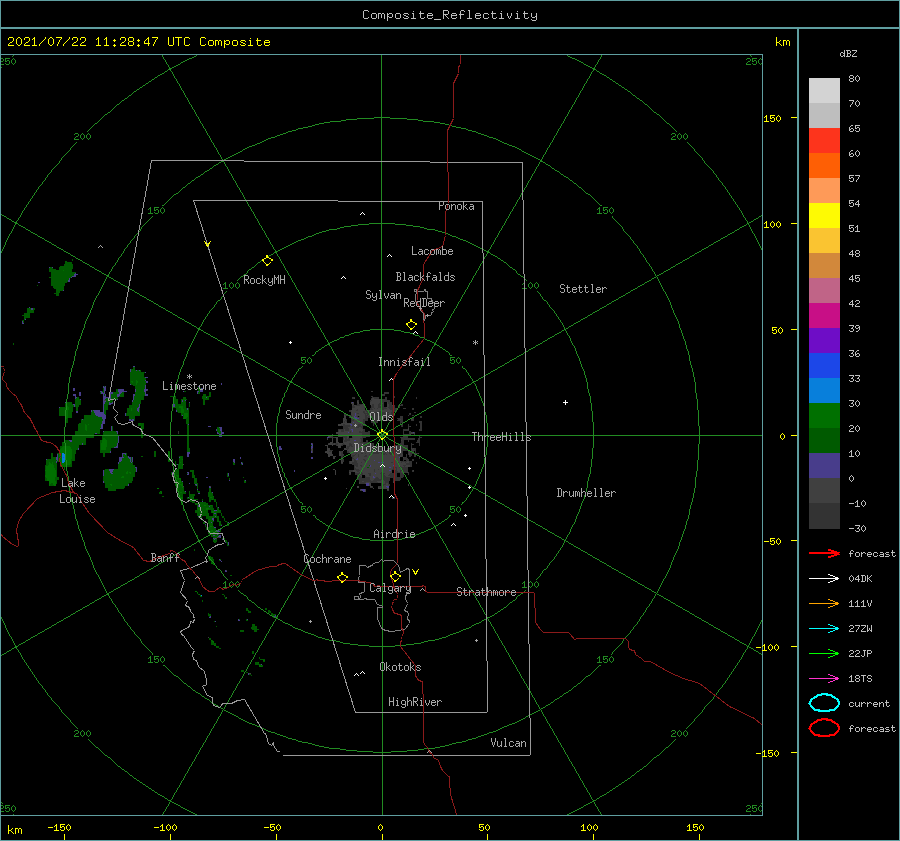
Task: Click the HighRiver city label
Action: (x=415, y=702)
